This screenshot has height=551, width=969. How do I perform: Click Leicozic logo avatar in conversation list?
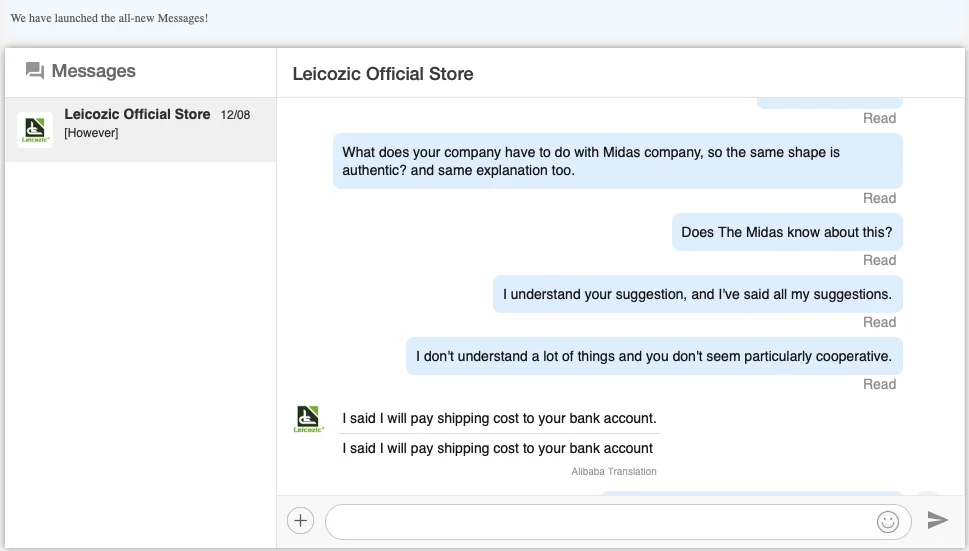coord(35,130)
